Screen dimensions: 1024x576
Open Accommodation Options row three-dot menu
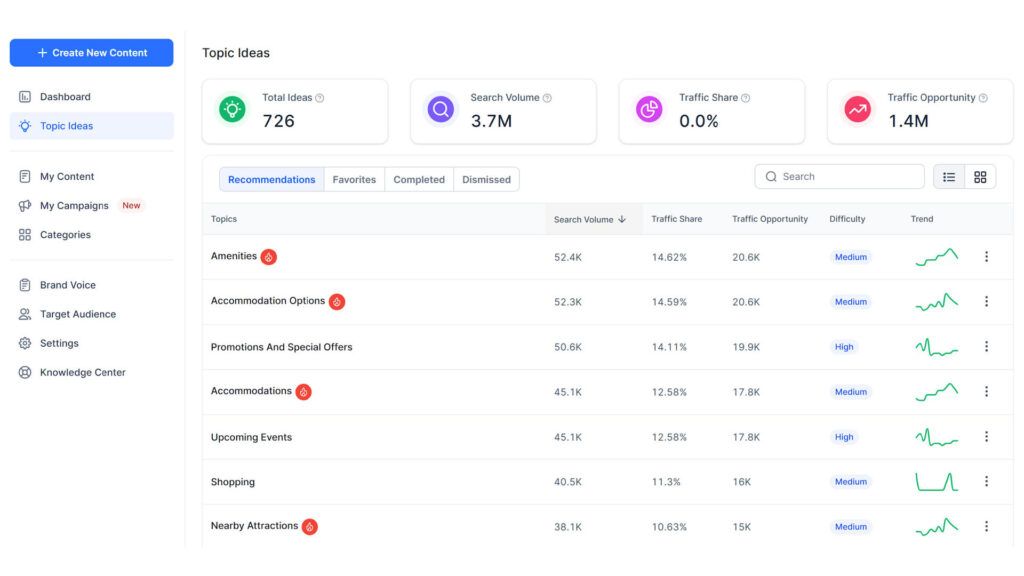point(986,302)
